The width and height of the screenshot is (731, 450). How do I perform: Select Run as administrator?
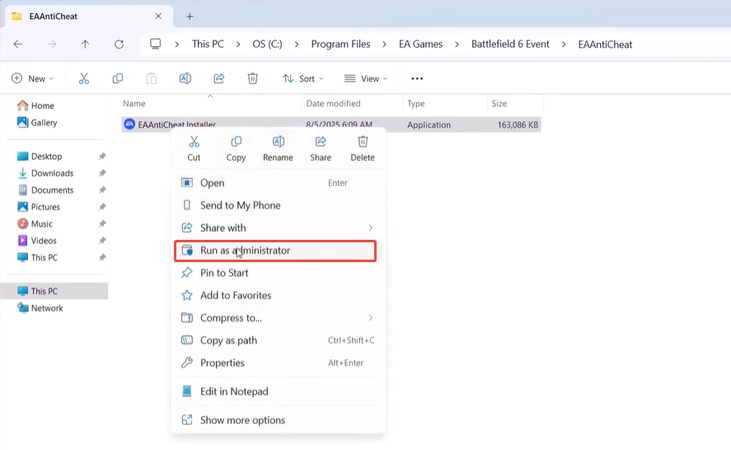tap(275, 250)
